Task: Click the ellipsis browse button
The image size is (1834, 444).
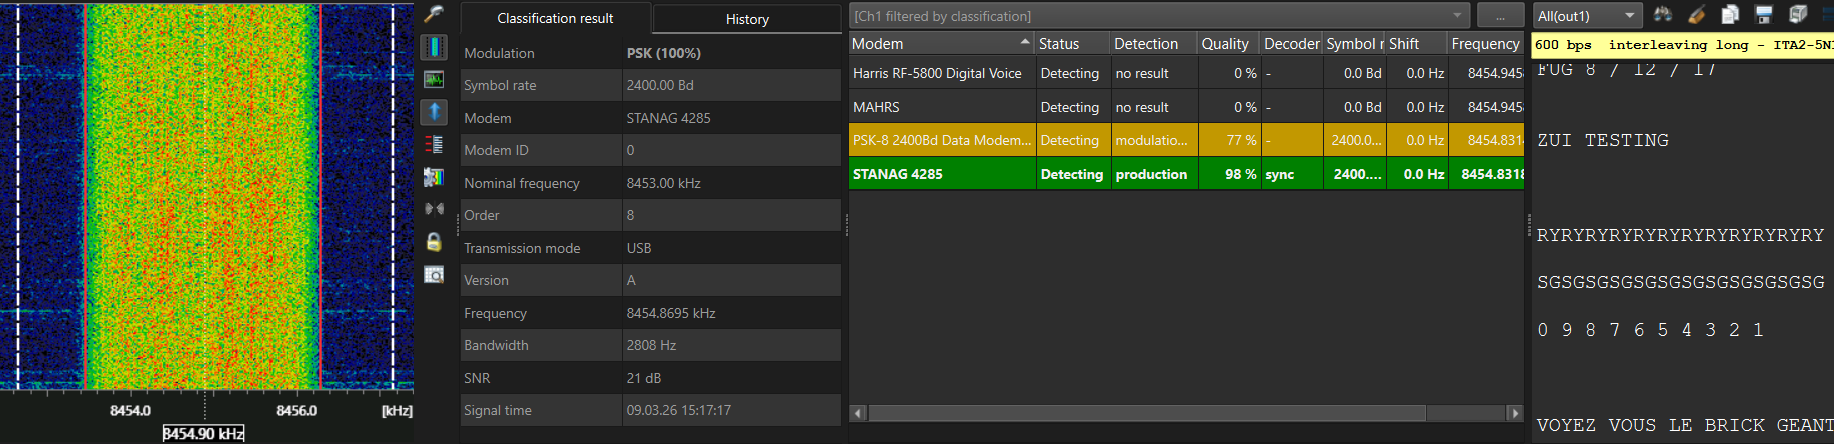Action: pos(1500,16)
